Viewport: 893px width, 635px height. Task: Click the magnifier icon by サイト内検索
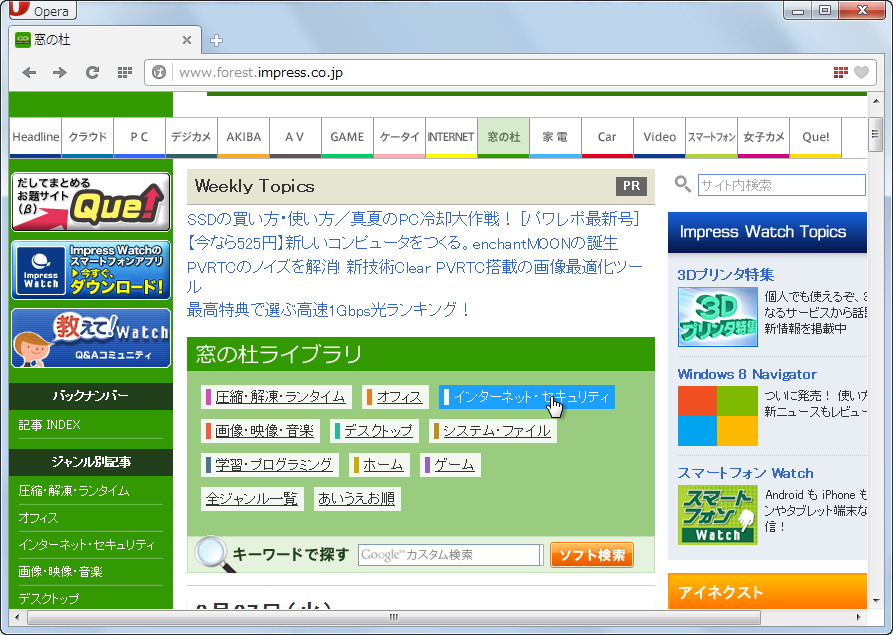tap(682, 185)
